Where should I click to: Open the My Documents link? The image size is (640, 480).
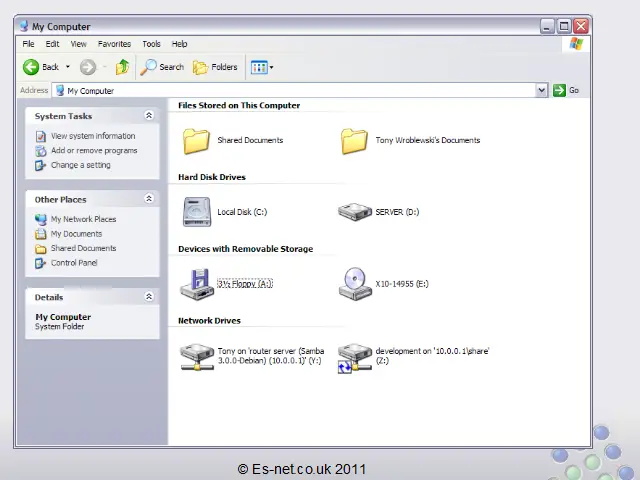[76, 234]
